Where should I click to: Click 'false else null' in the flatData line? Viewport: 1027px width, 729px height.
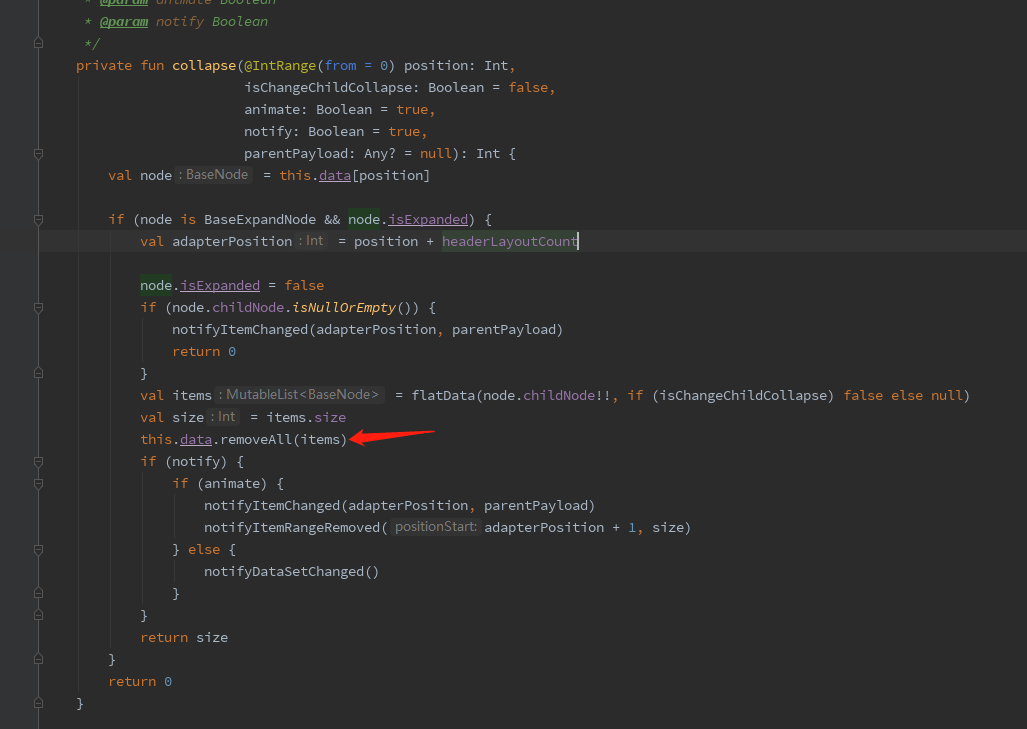pos(903,396)
